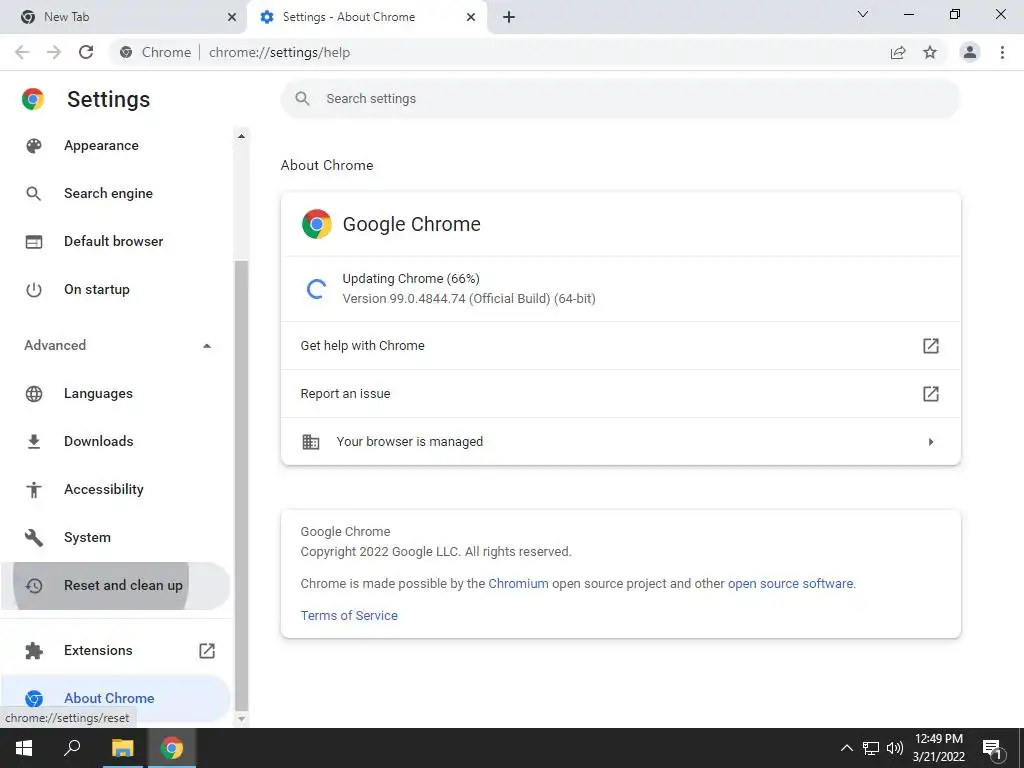Click the Default browser window icon
Viewport: 1024px width, 768px height.
click(x=33, y=242)
